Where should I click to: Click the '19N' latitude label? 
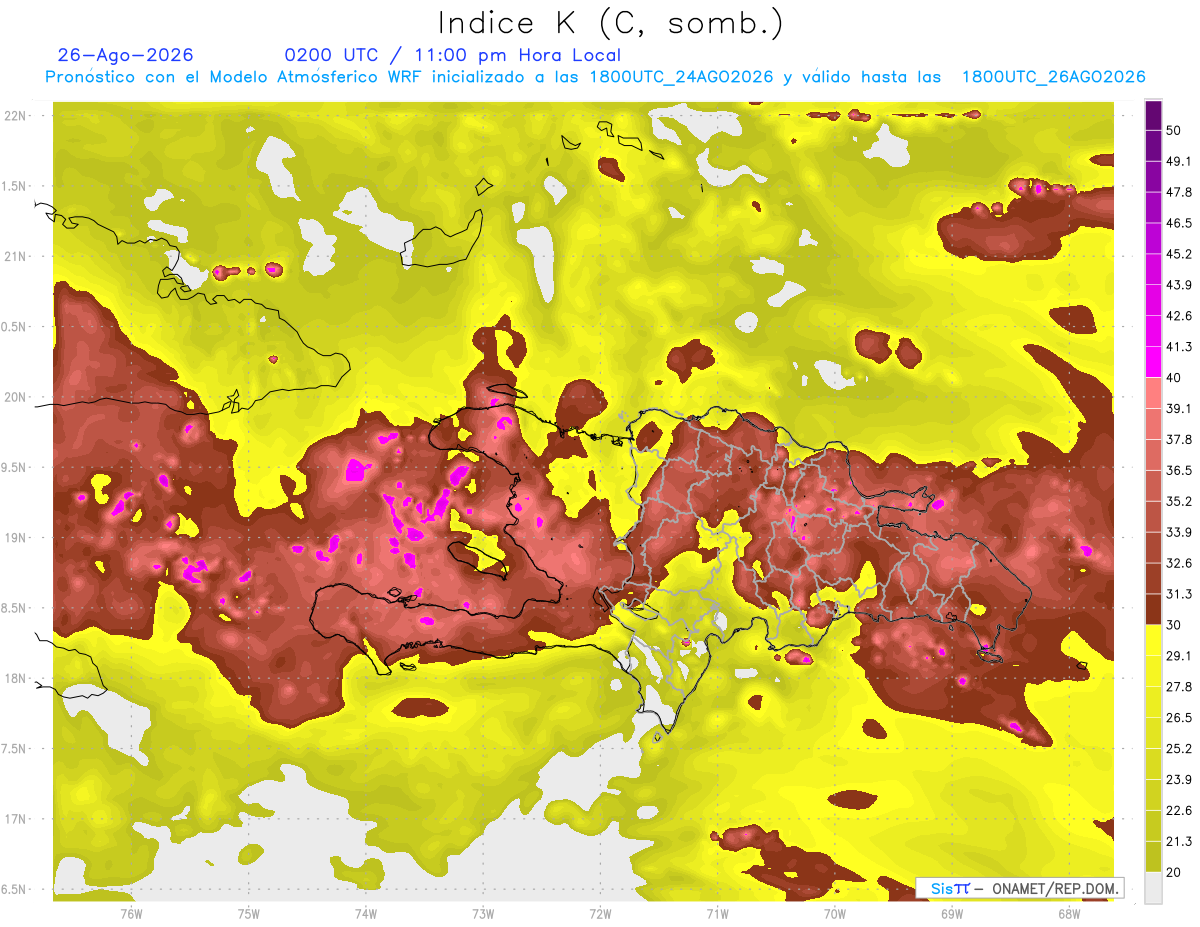(17, 538)
